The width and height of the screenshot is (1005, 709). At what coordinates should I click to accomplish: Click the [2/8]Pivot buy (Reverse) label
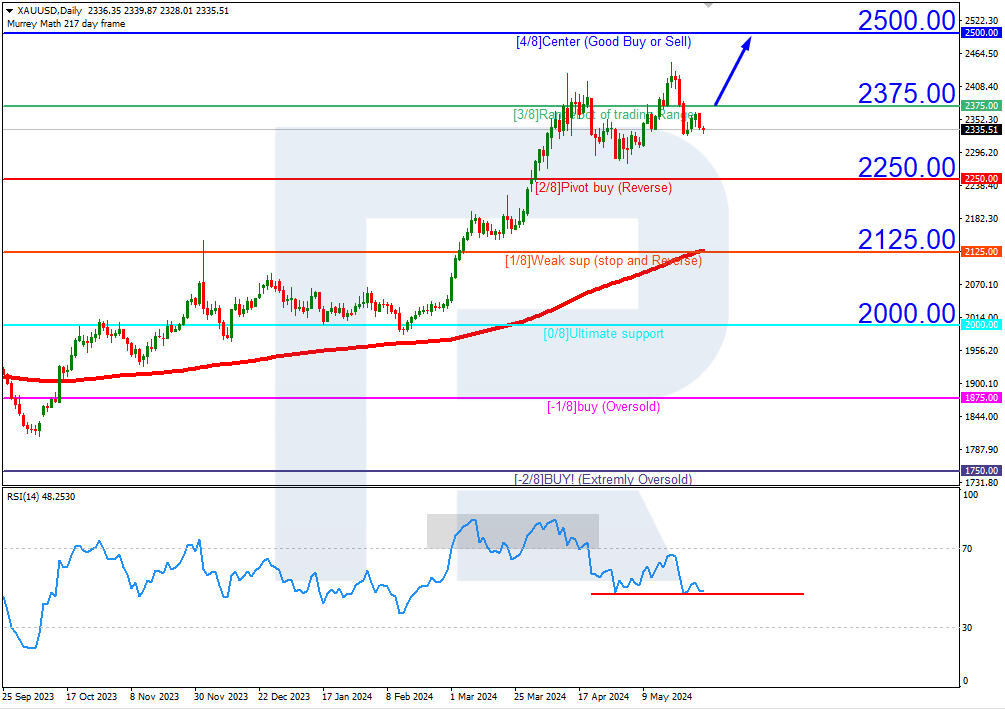[603, 188]
